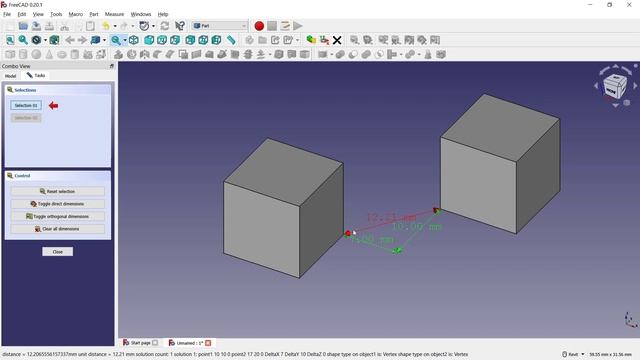Viewport: 640px width, 360px height.
Task: Click the Extrude tool icon
Action: (118, 54)
